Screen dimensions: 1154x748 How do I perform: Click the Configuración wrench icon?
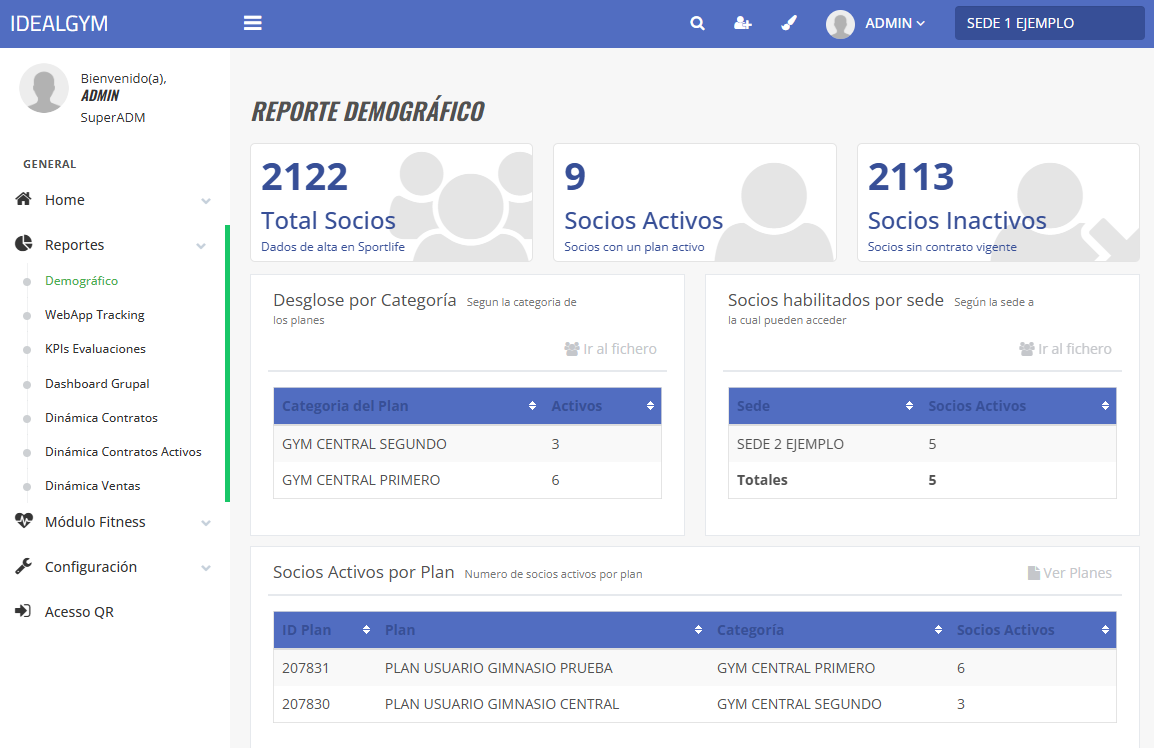(24, 566)
